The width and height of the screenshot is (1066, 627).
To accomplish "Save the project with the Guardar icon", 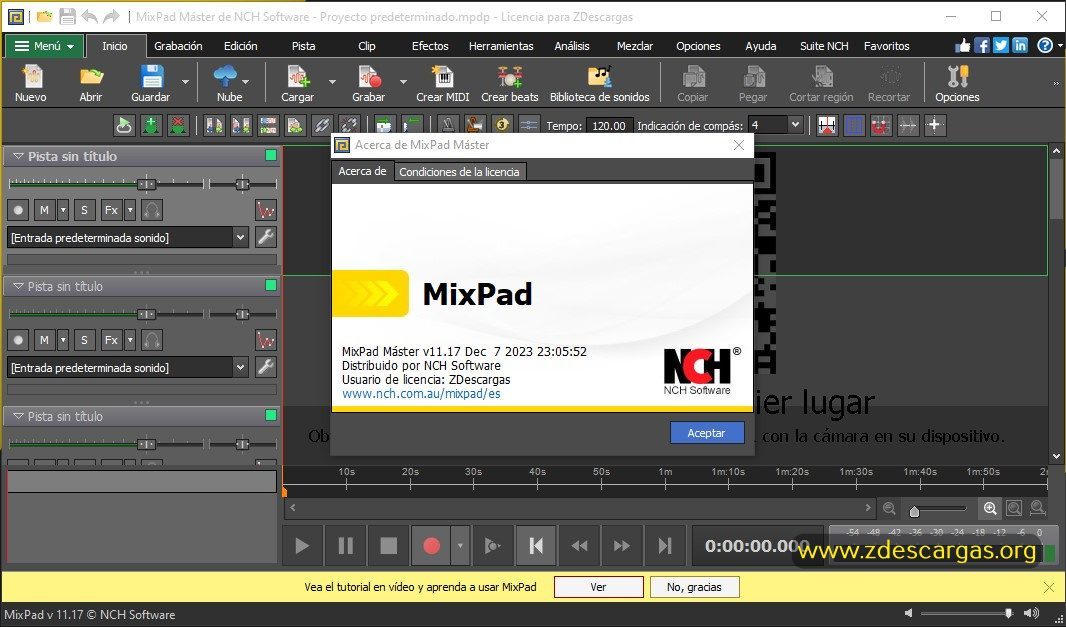I will pyautogui.click(x=150, y=76).
